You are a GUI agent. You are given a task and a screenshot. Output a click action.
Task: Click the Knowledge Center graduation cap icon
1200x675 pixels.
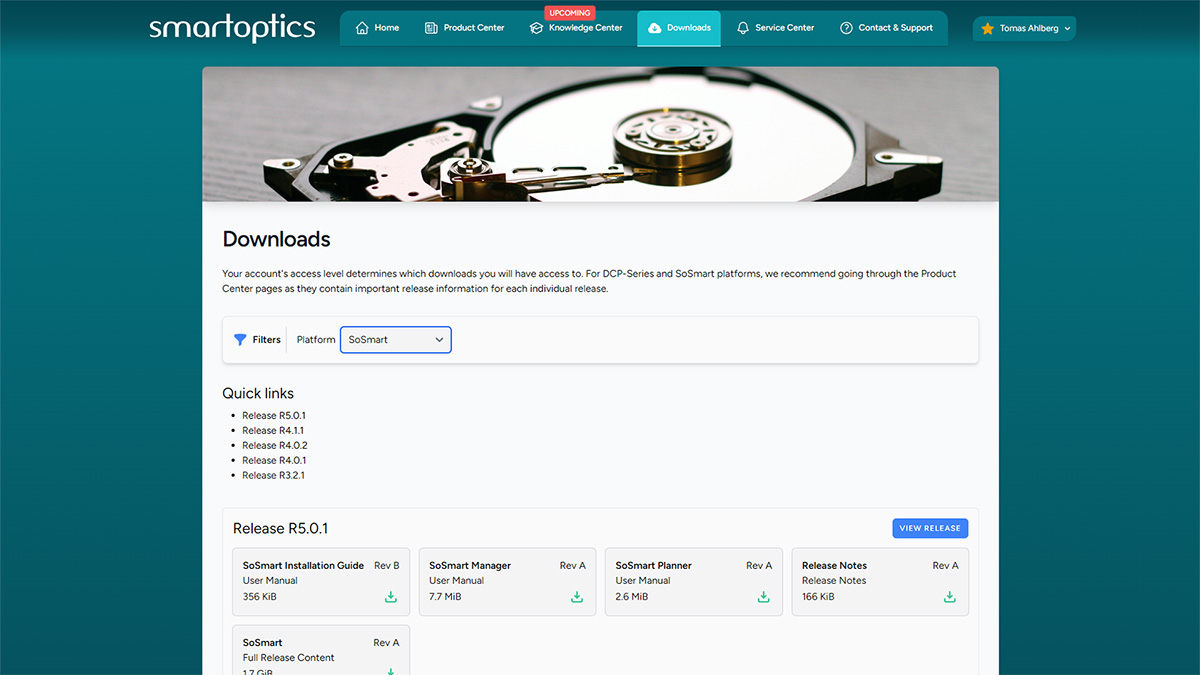(x=536, y=28)
